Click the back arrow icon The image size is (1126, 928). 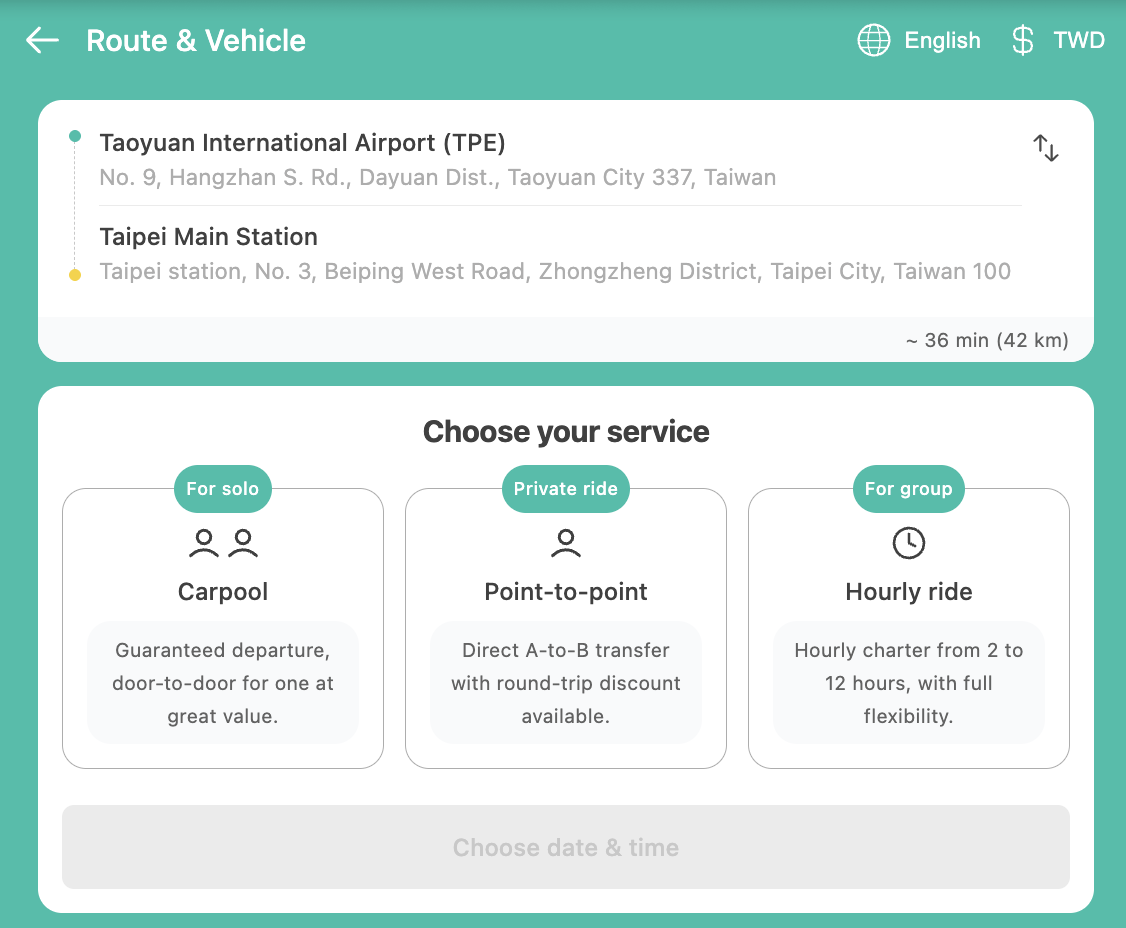[x=42, y=40]
